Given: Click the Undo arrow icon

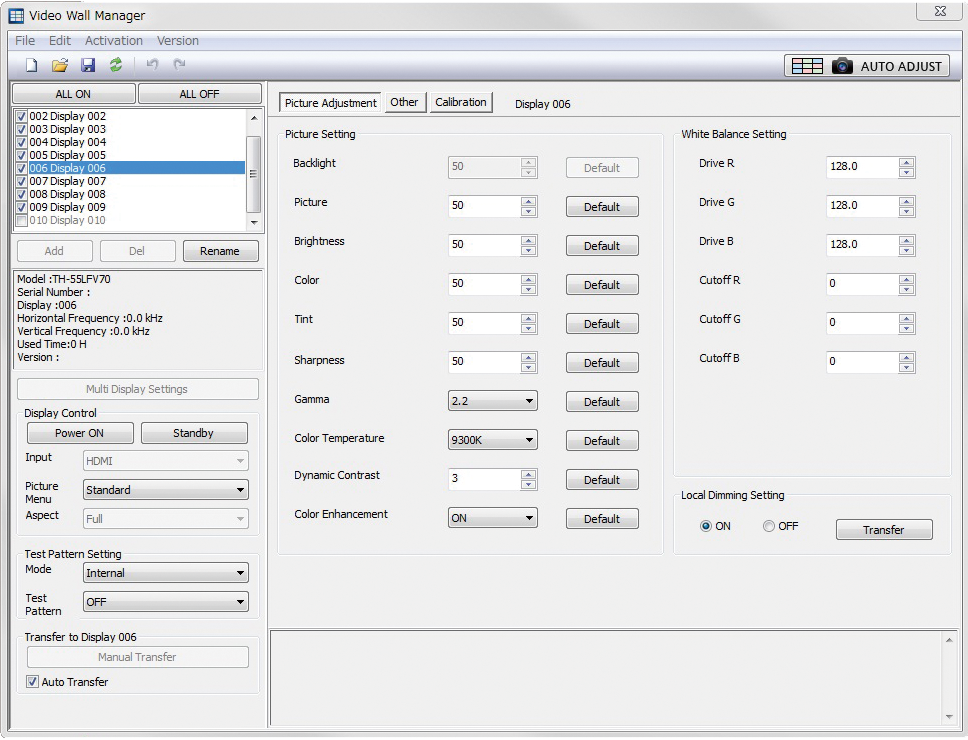Looking at the screenshot, I should pyautogui.click(x=152, y=65).
